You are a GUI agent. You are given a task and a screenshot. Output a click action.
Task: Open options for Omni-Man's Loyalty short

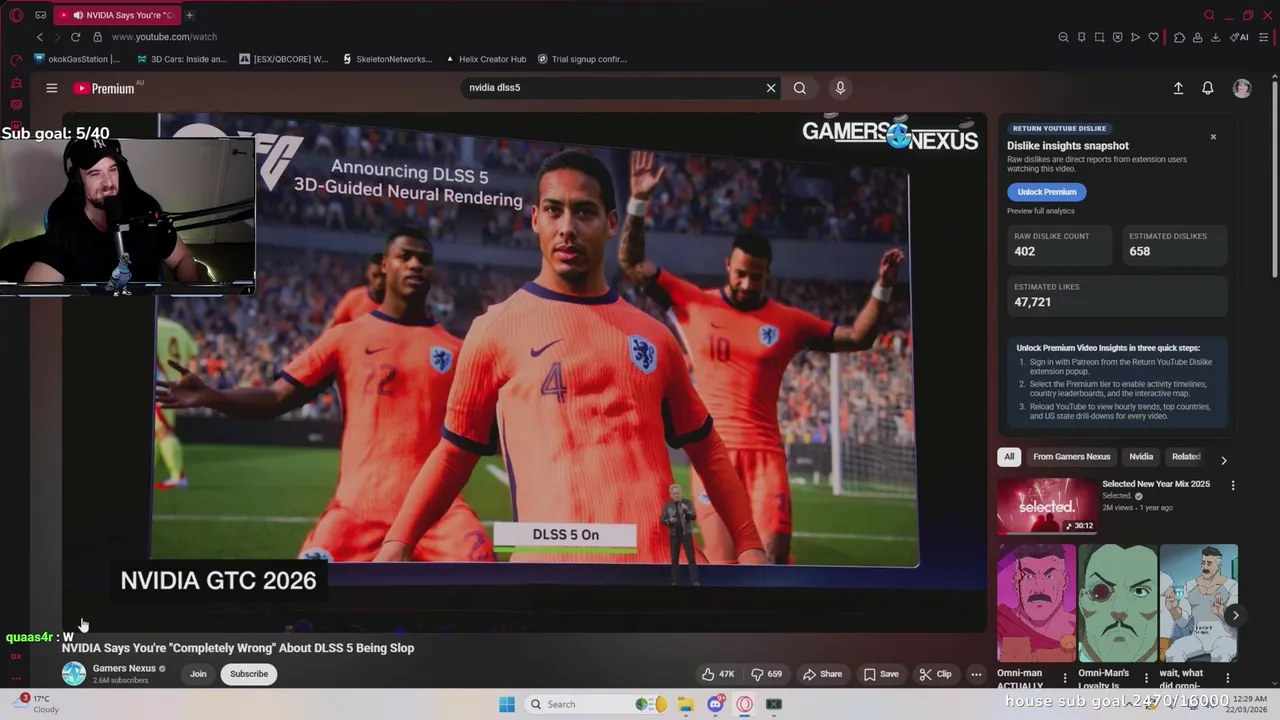1146,677
